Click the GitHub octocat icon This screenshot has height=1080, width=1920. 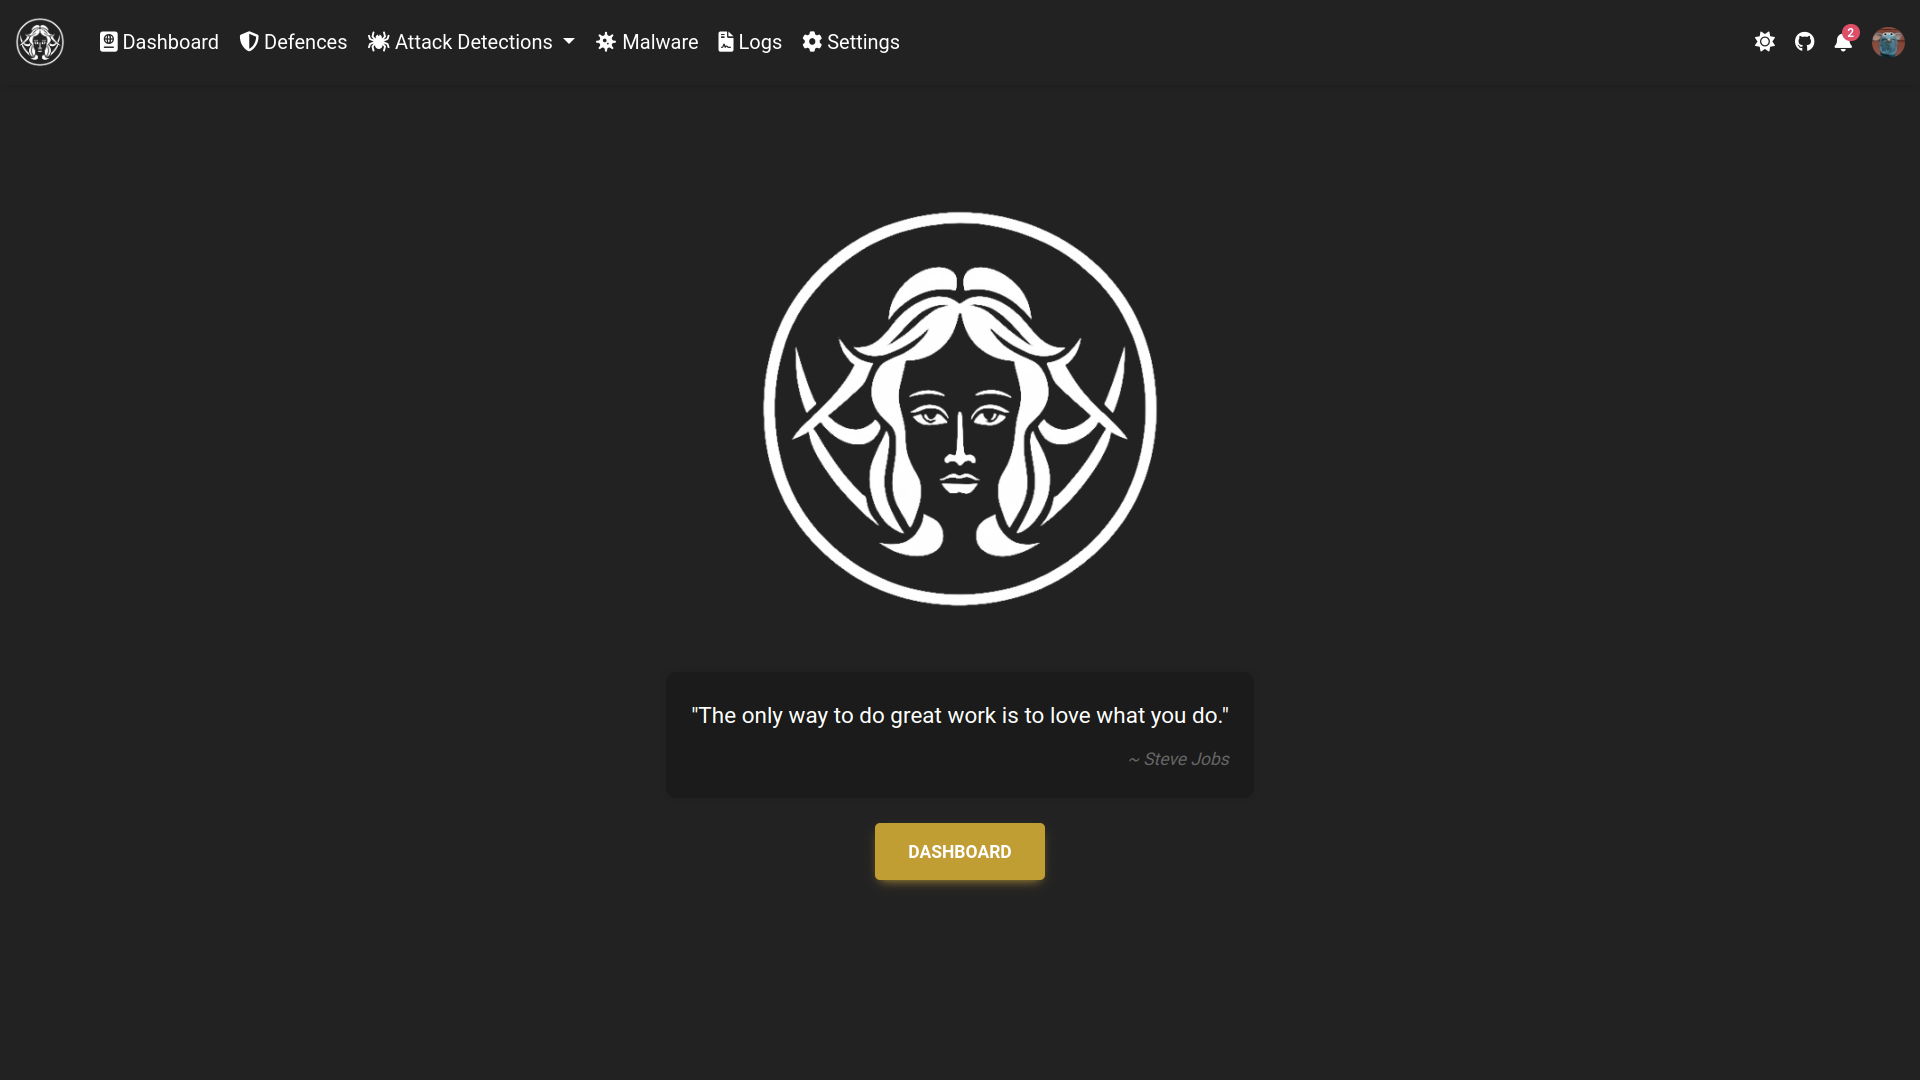1804,42
